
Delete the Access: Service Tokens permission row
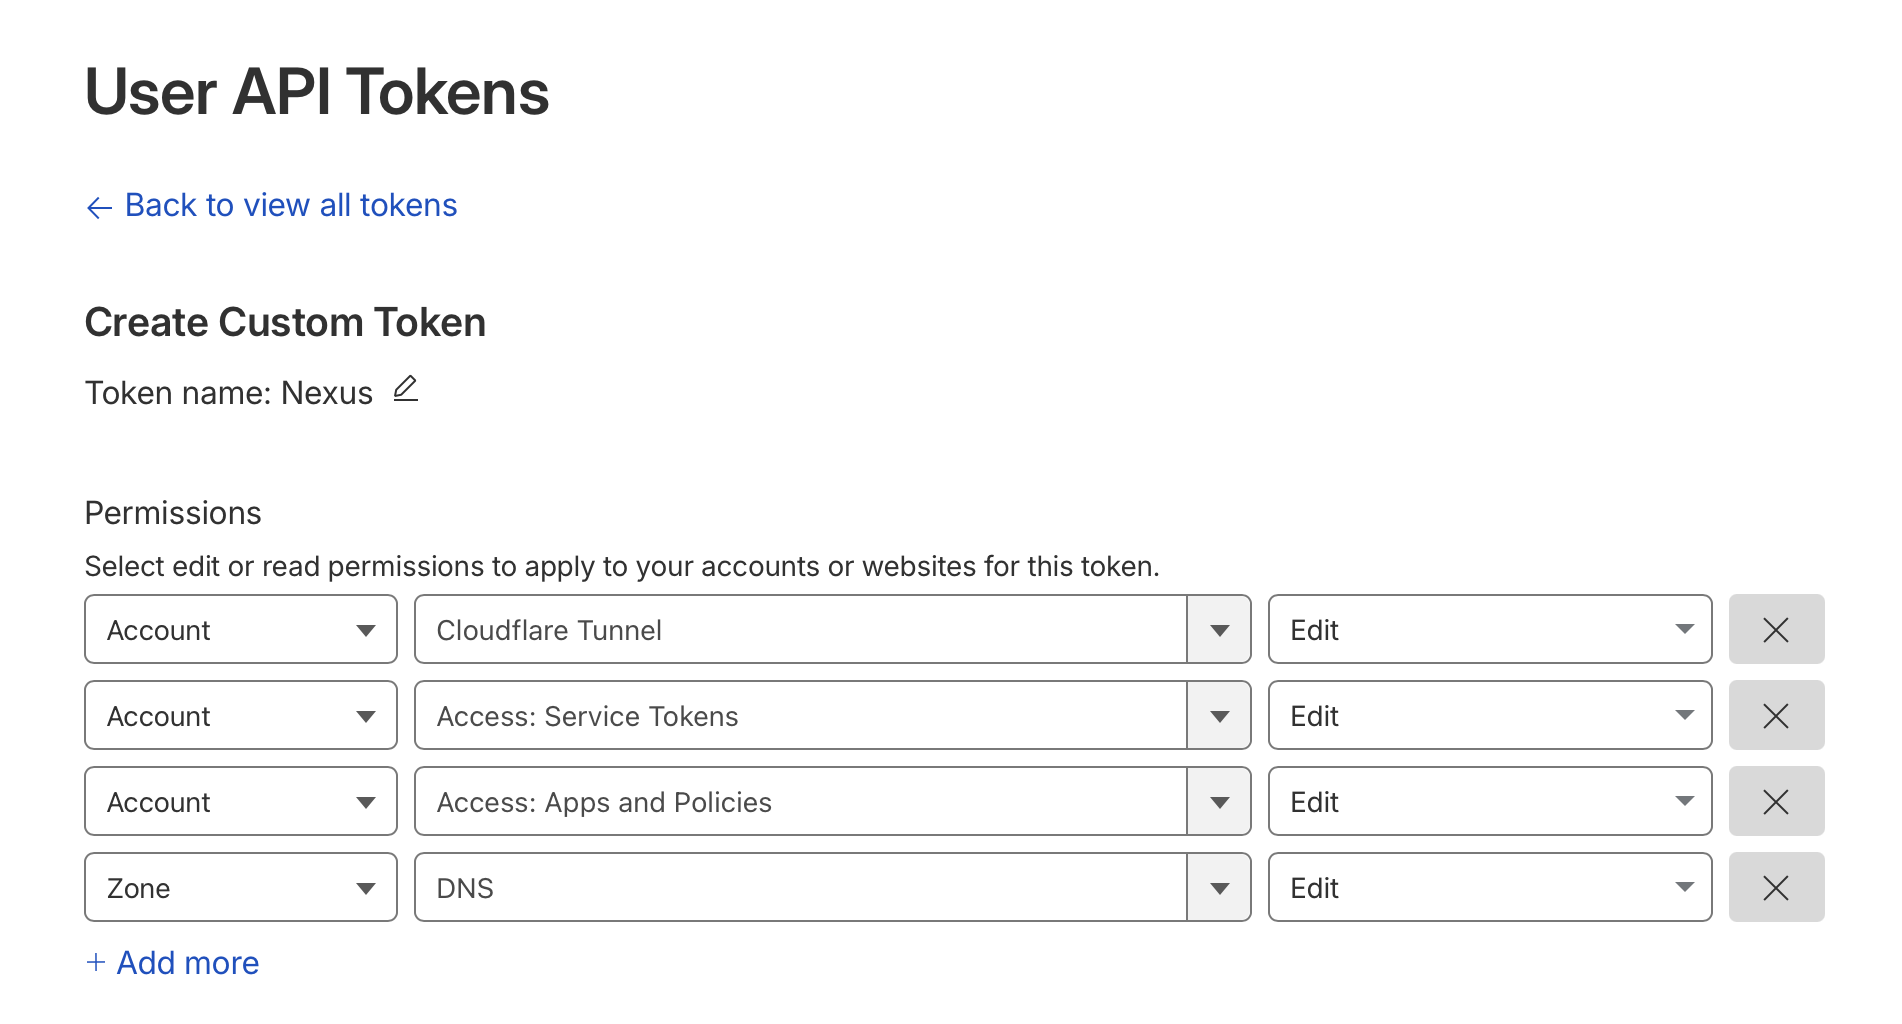pos(1775,716)
